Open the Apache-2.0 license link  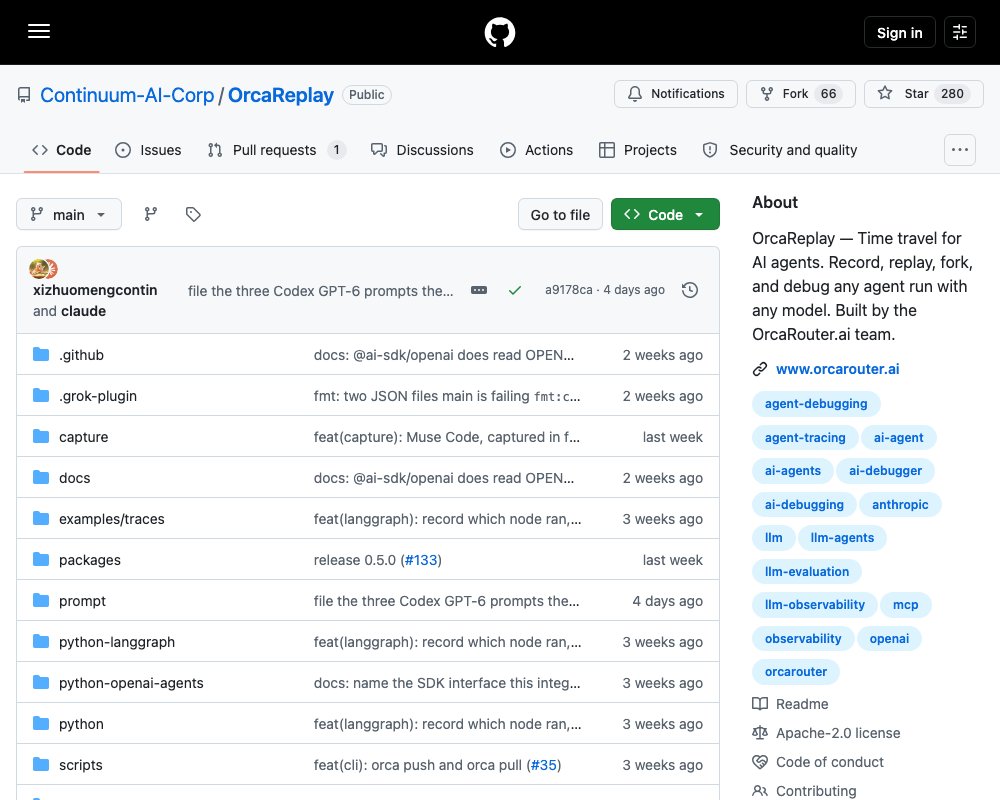[x=838, y=733]
